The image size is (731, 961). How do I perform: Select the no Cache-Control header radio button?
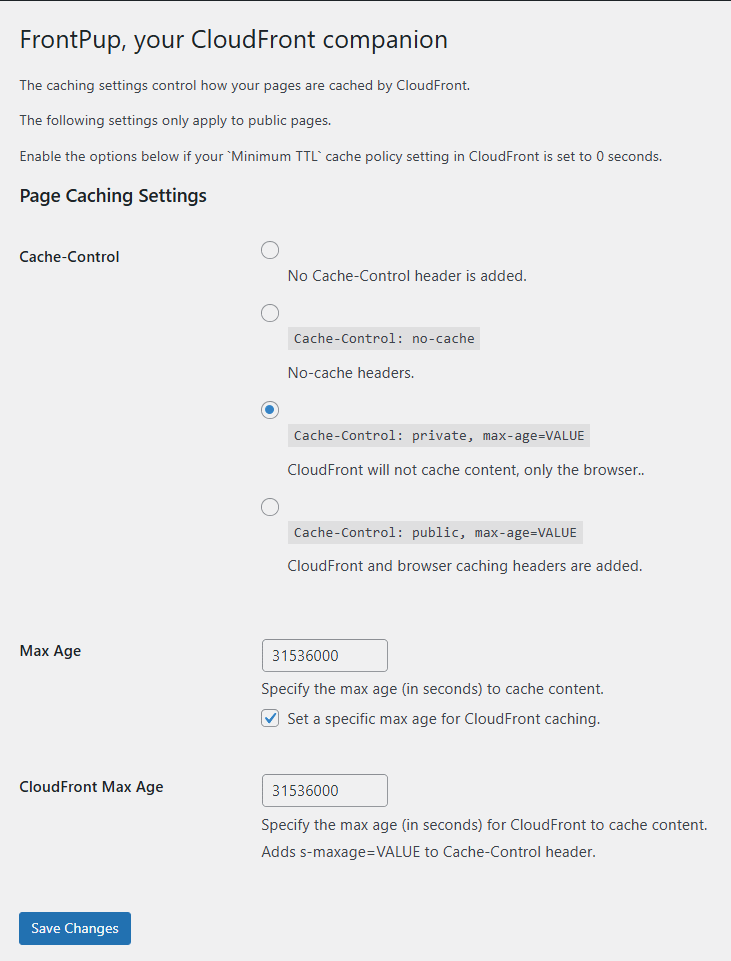pos(270,250)
